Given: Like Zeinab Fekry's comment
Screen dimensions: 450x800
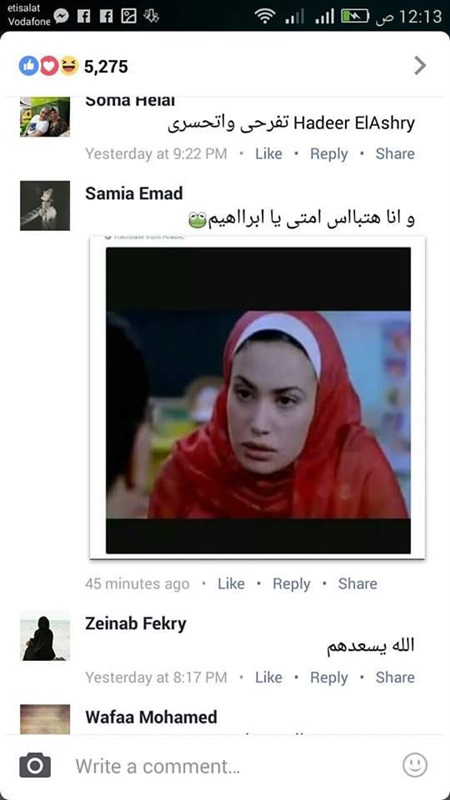Looking at the screenshot, I should pos(268,678).
